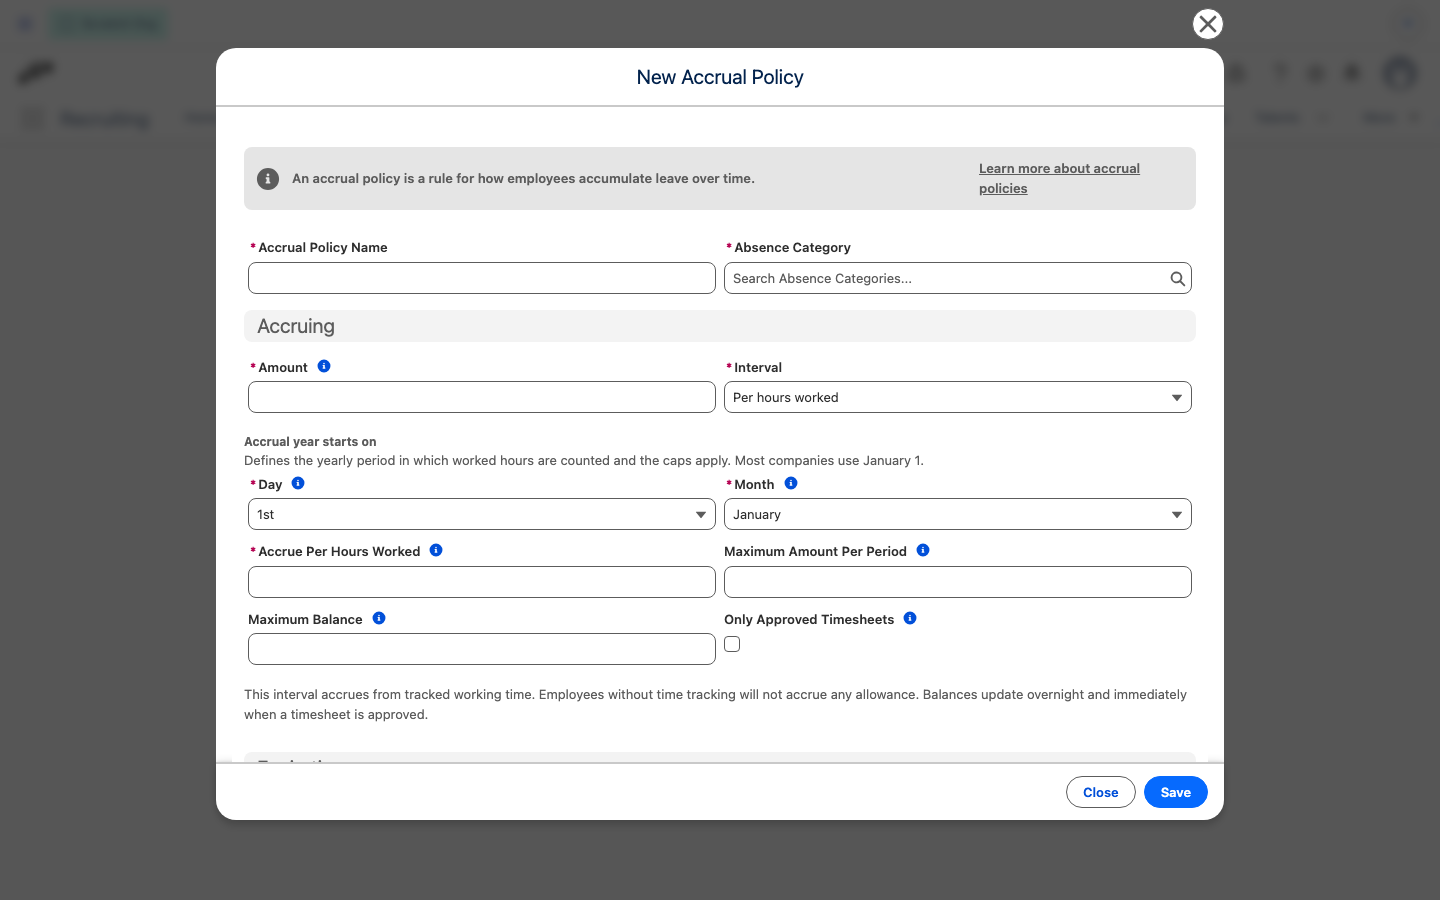Open the 'Learn more about accrual policies' link
Viewport: 1440px width, 900px height.
[1059, 179]
